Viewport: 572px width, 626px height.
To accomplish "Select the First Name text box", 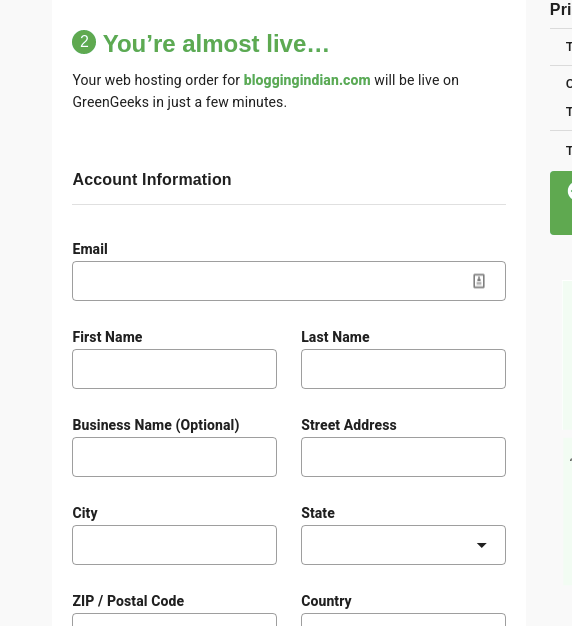I will pyautogui.click(x=174, y=369).
